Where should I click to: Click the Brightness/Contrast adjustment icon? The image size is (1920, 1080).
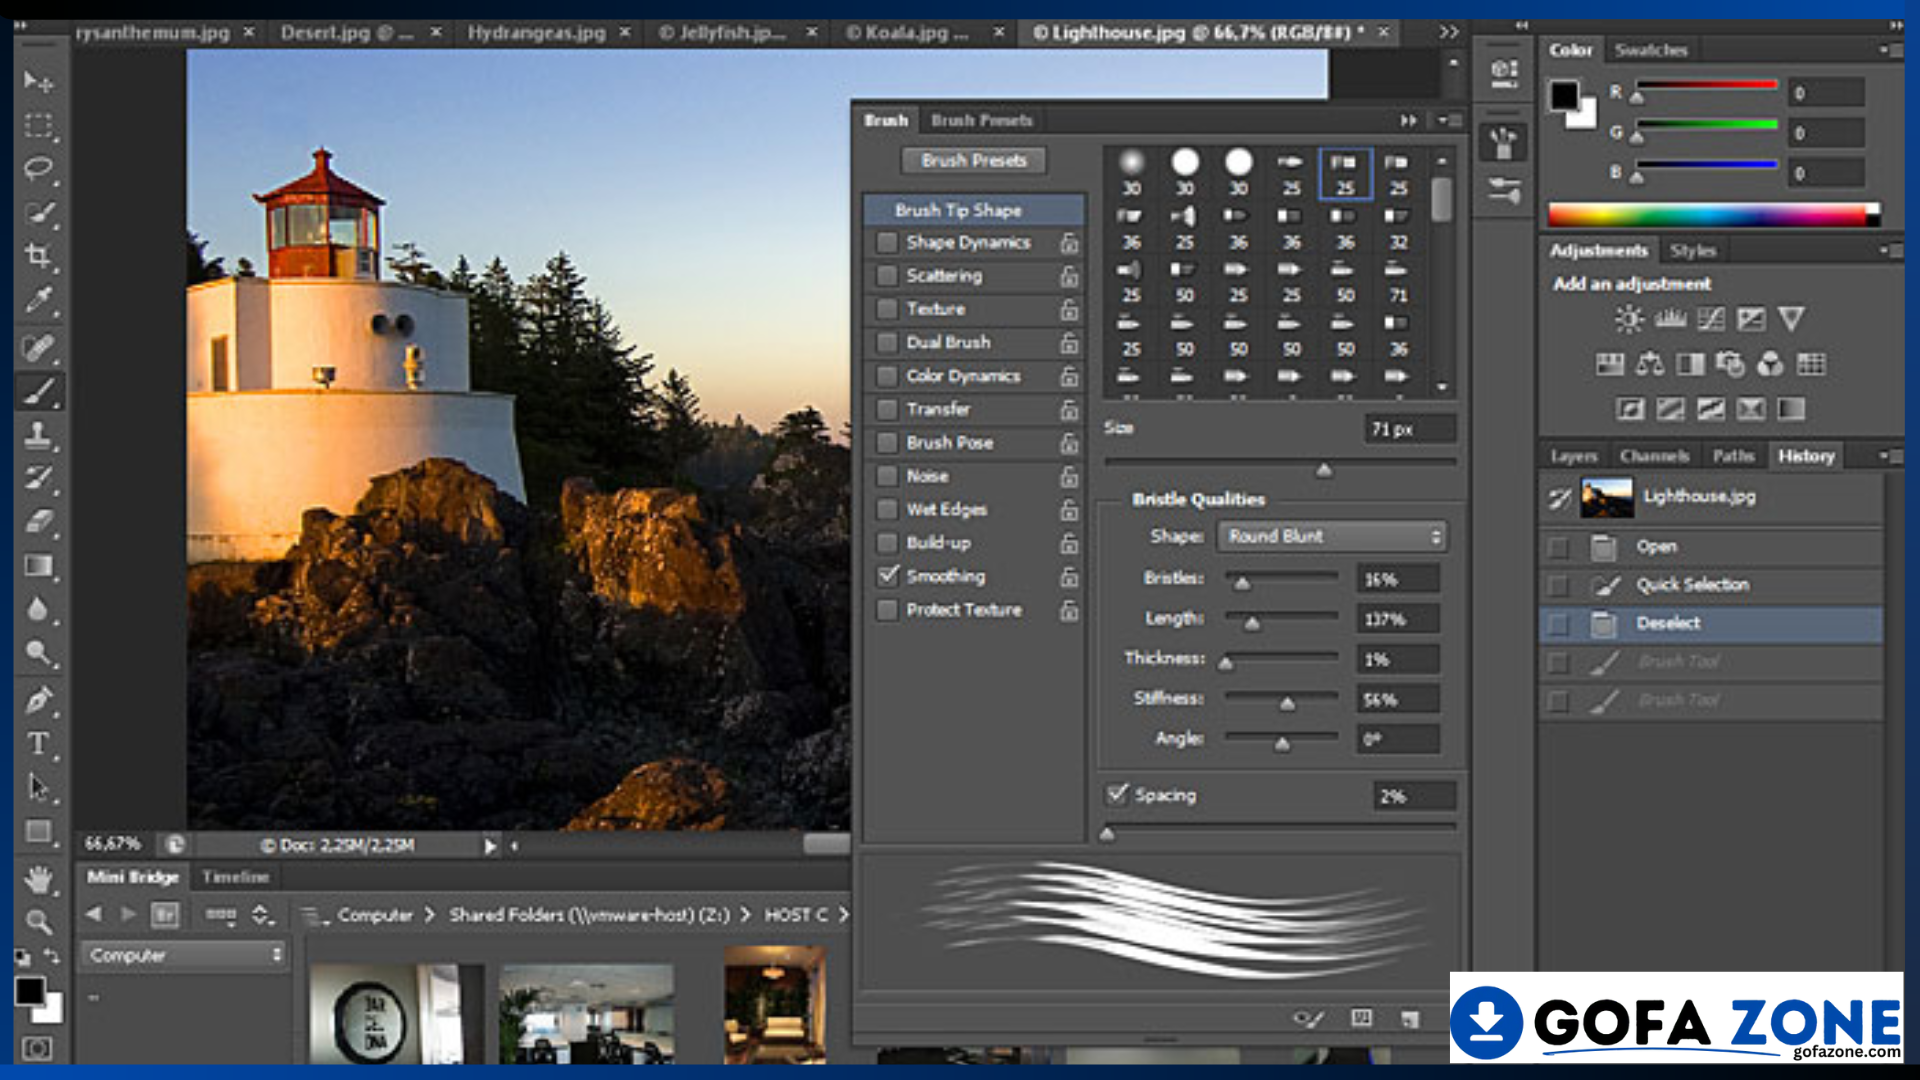coord(1629,319)
